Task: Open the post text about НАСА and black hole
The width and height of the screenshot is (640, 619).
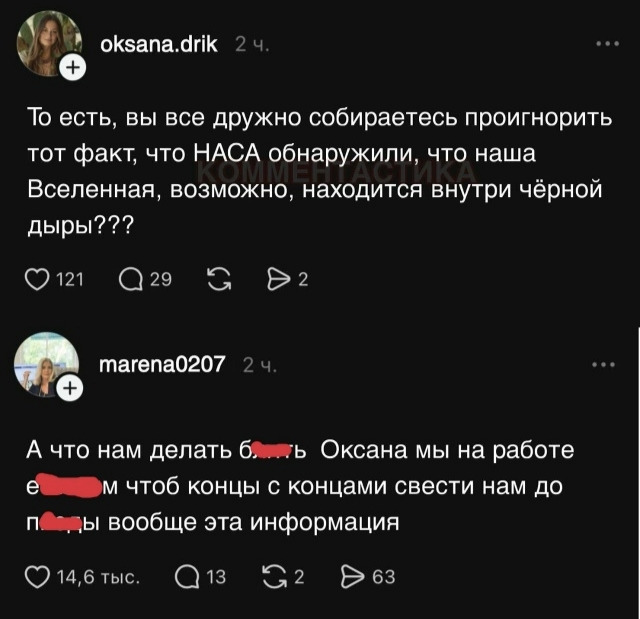Action: tap(320, 171)
